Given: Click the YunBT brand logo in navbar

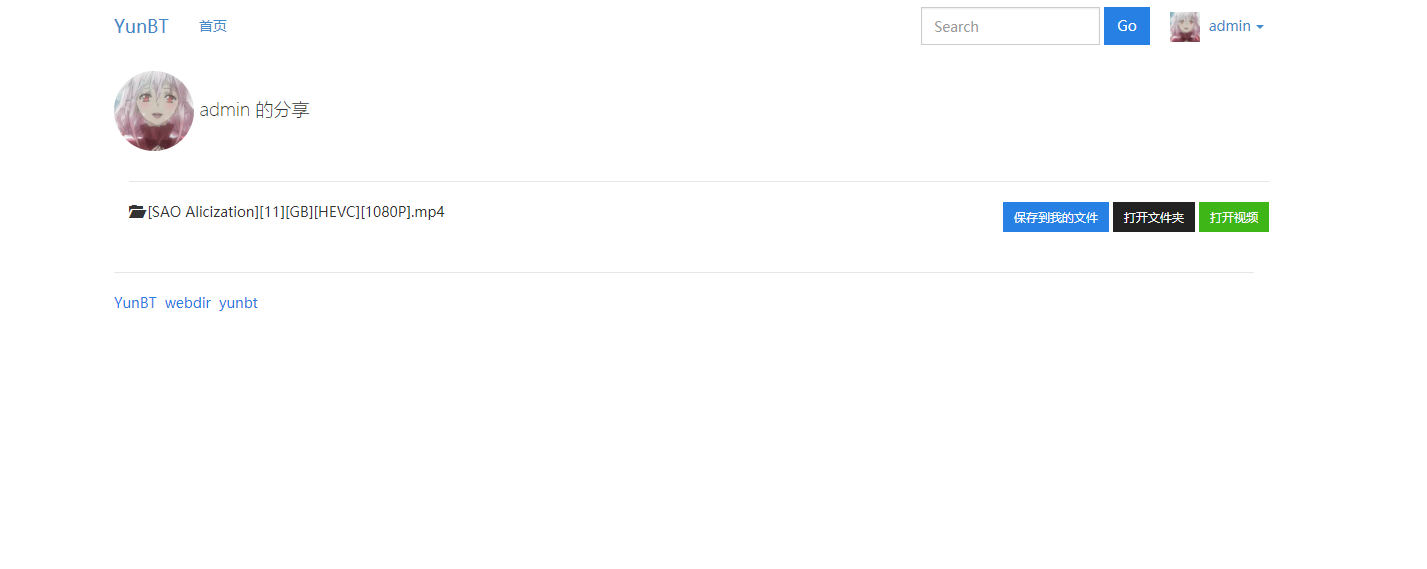Looking at the screenshot, I should 141,26.
